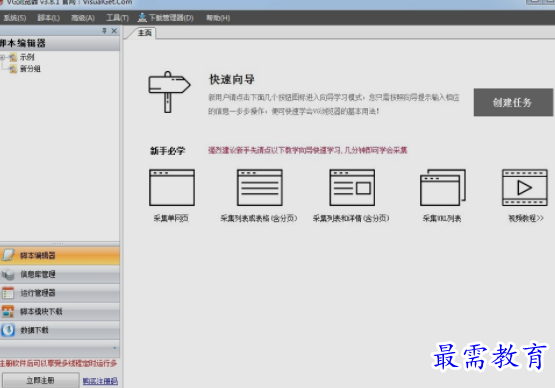This screenshot has height=388, width=555.
Task: Click the 新手必学 label
Action: coord(168,151)
